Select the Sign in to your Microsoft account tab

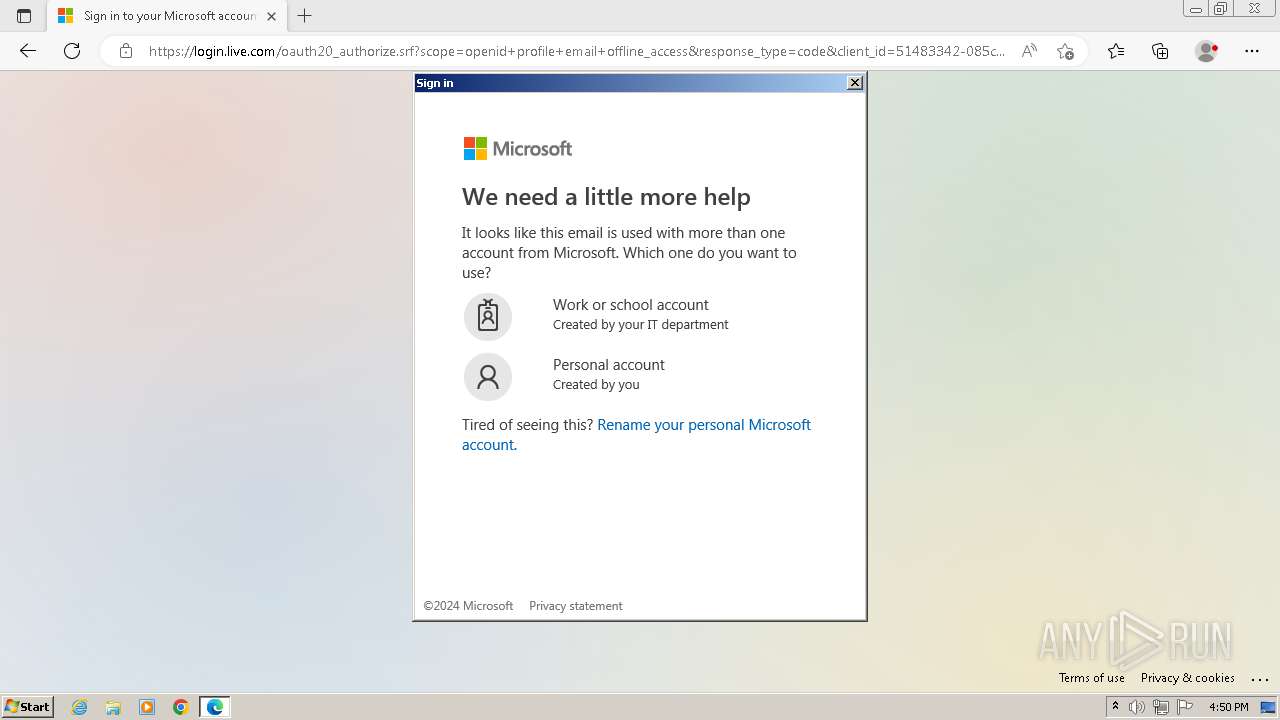pos(168,16)
